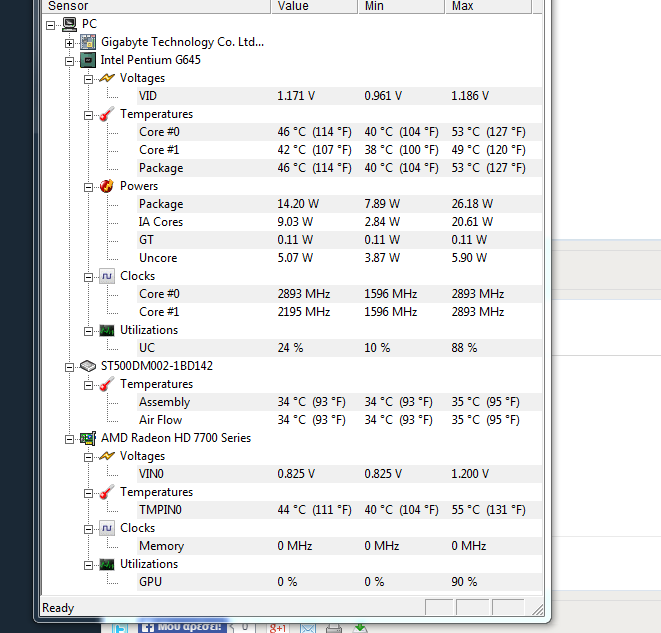
Task: Select the IA Cores power row
Action: (x=339, y=222)
